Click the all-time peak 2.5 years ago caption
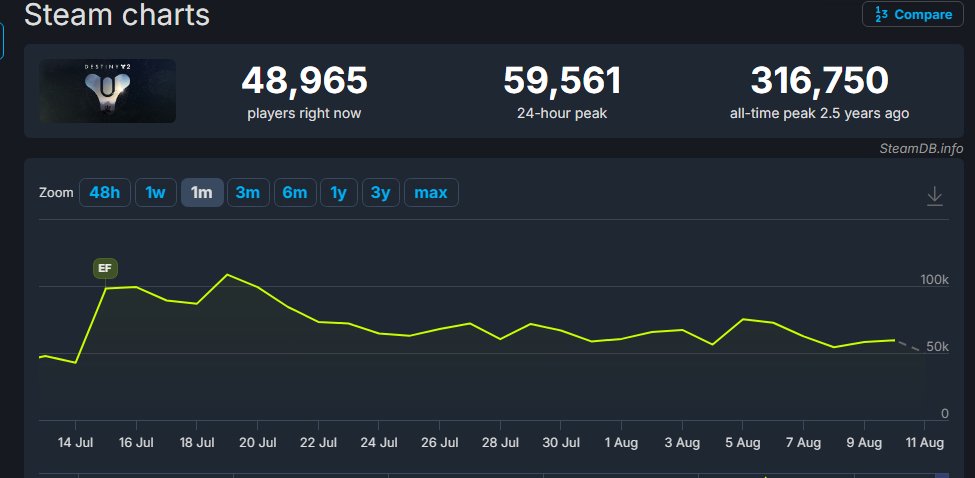975x478 pixels. [820, 114]
